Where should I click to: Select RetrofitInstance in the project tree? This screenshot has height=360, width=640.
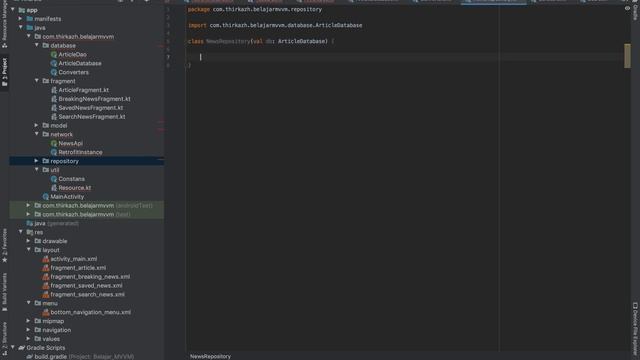point(80,153)
